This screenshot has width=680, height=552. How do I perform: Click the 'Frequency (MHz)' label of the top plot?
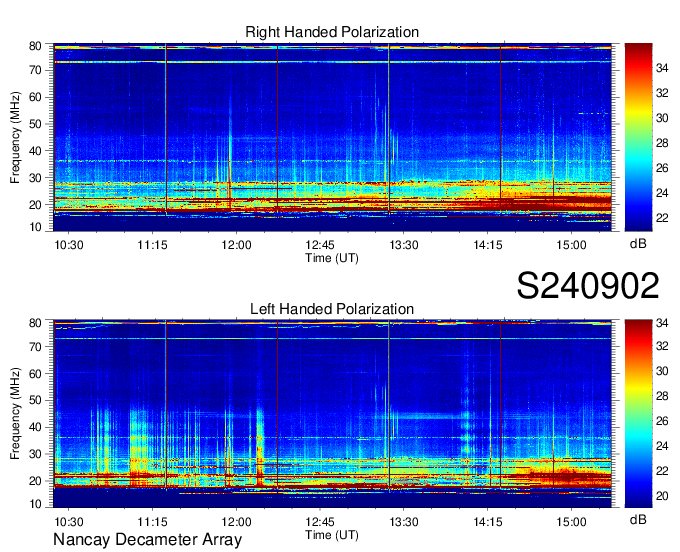click(x=15, y=137)
